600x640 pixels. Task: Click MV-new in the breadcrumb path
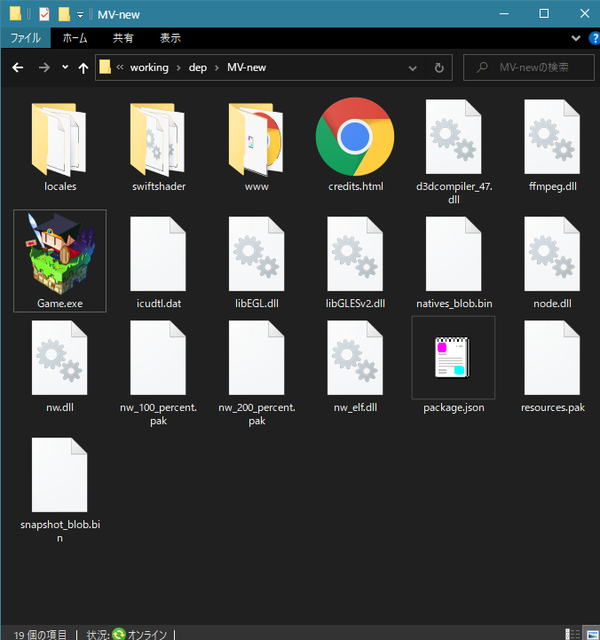(x=247, y=67)
